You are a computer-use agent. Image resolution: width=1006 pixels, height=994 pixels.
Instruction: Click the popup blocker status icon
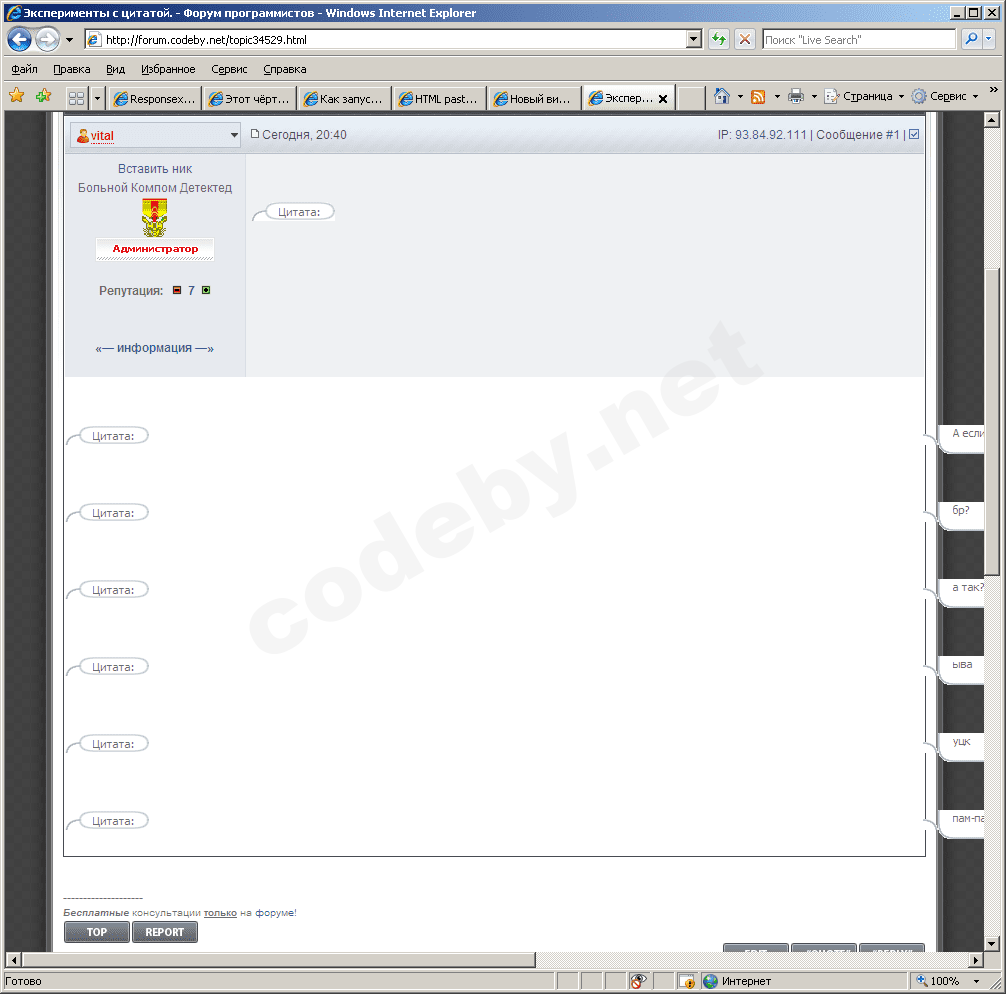[638, 981]
